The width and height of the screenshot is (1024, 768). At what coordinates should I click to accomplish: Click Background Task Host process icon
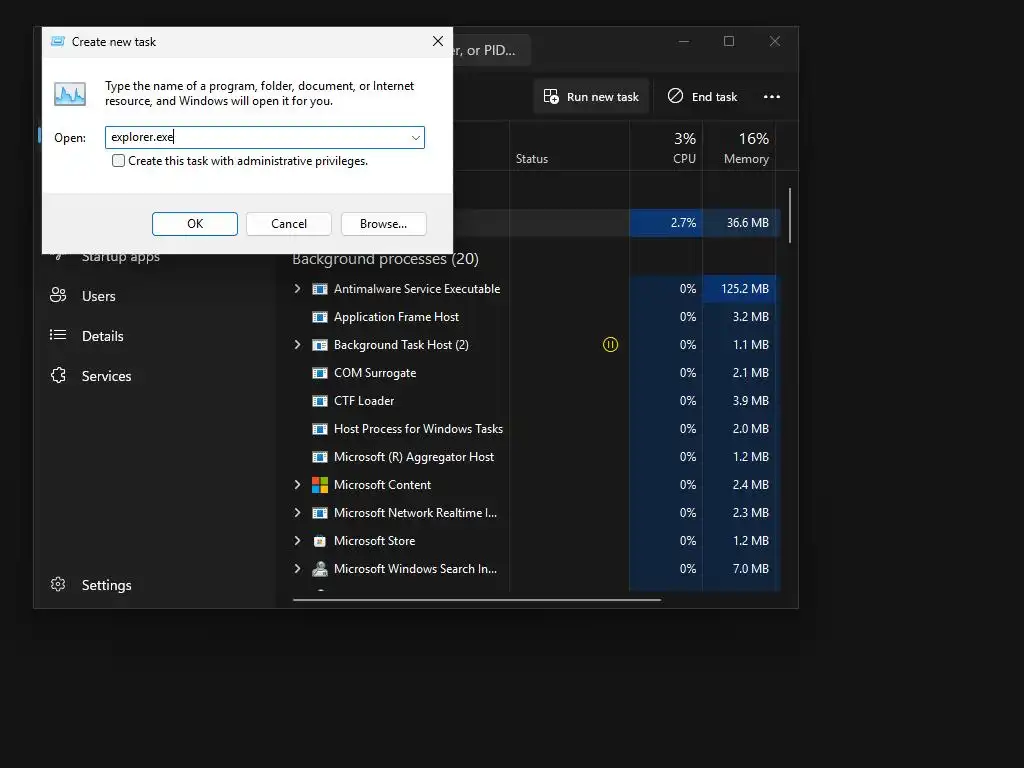[320, 345]
